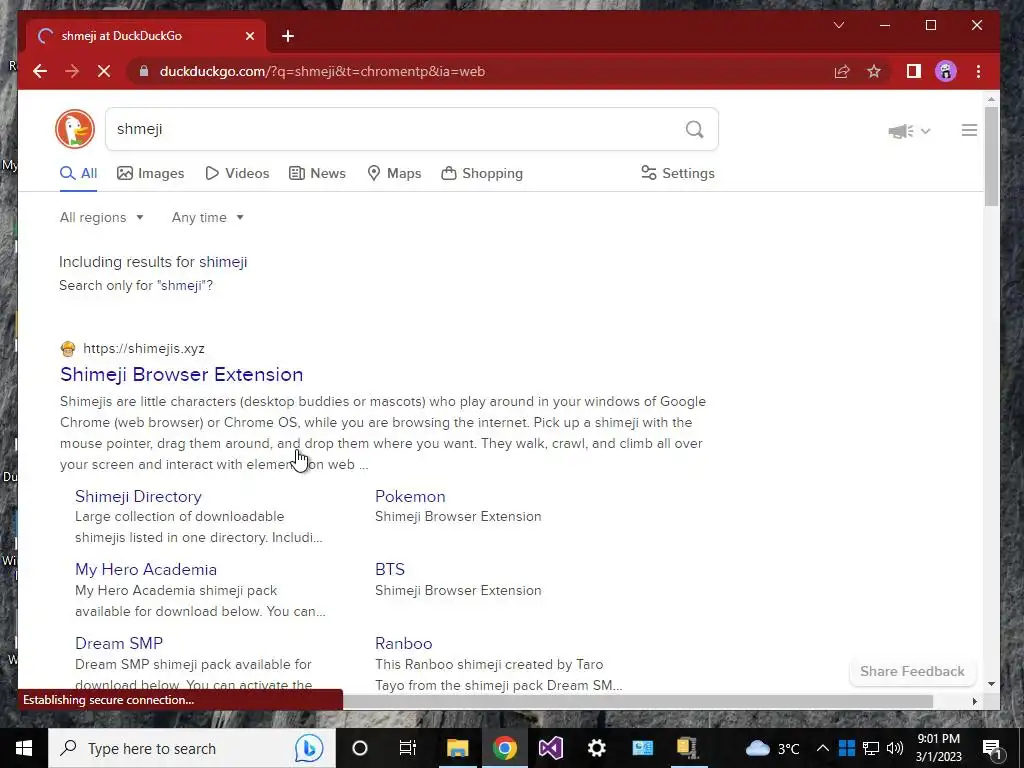Open Chrome profile avatar
Image resolution: width=1024 pixels, height=768 pixels.
coord(946,71)
